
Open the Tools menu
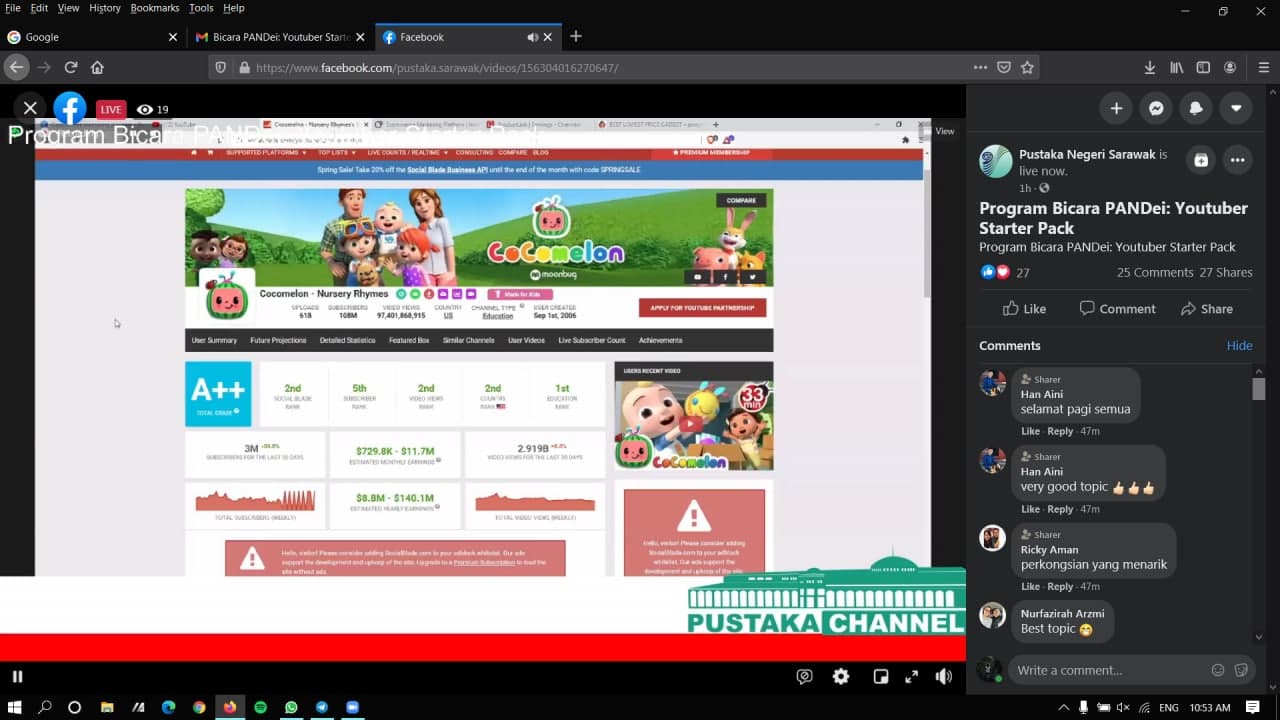(x=201, y=8)
